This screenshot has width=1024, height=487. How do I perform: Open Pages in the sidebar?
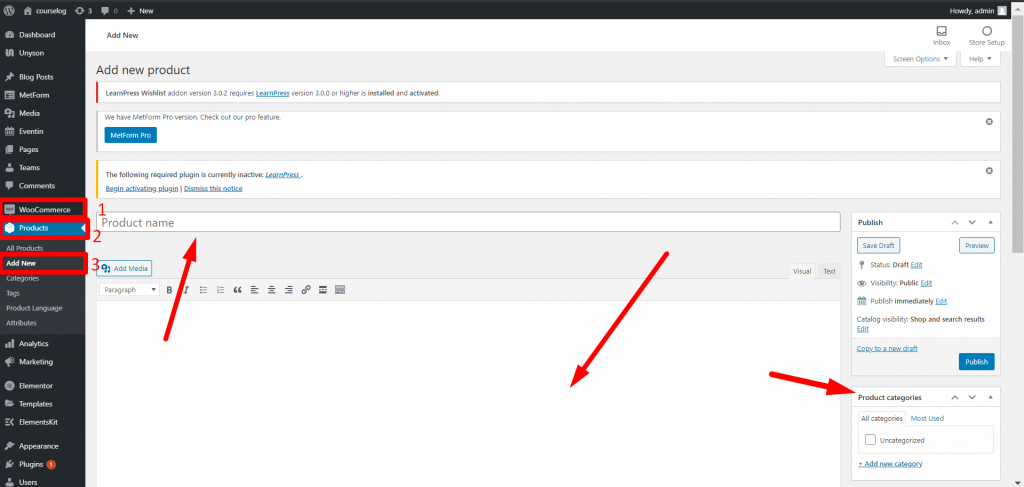point(29,149)
